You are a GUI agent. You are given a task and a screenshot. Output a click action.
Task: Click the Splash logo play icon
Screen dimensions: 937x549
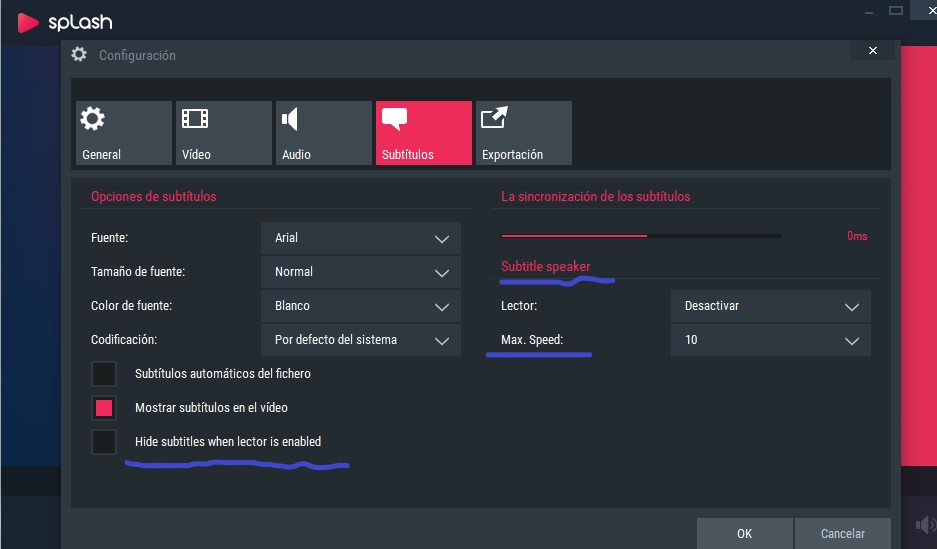tap(28, 21)
